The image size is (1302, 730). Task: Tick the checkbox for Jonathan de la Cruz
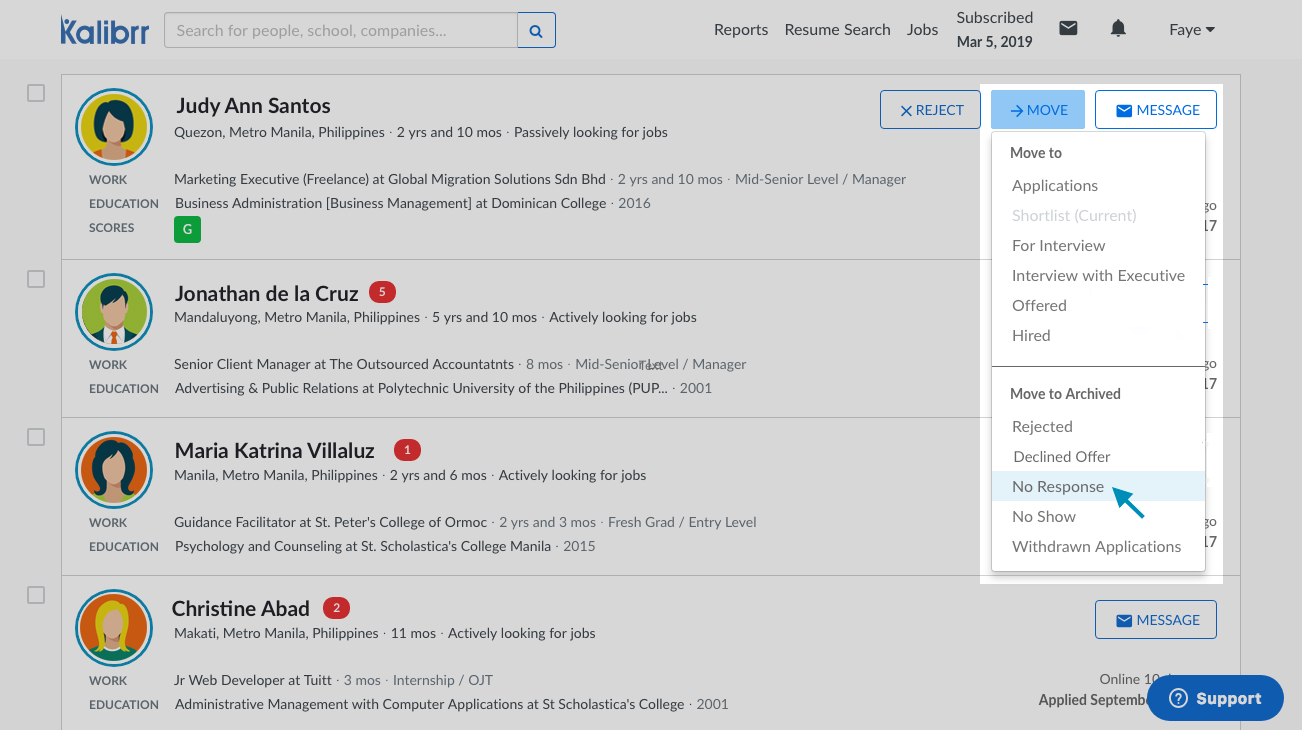coord(36,279)
